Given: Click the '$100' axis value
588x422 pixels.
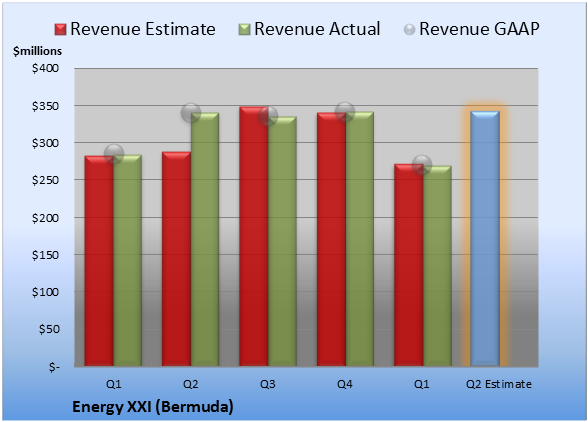Looking at the screenshot, I should point(45,292).
